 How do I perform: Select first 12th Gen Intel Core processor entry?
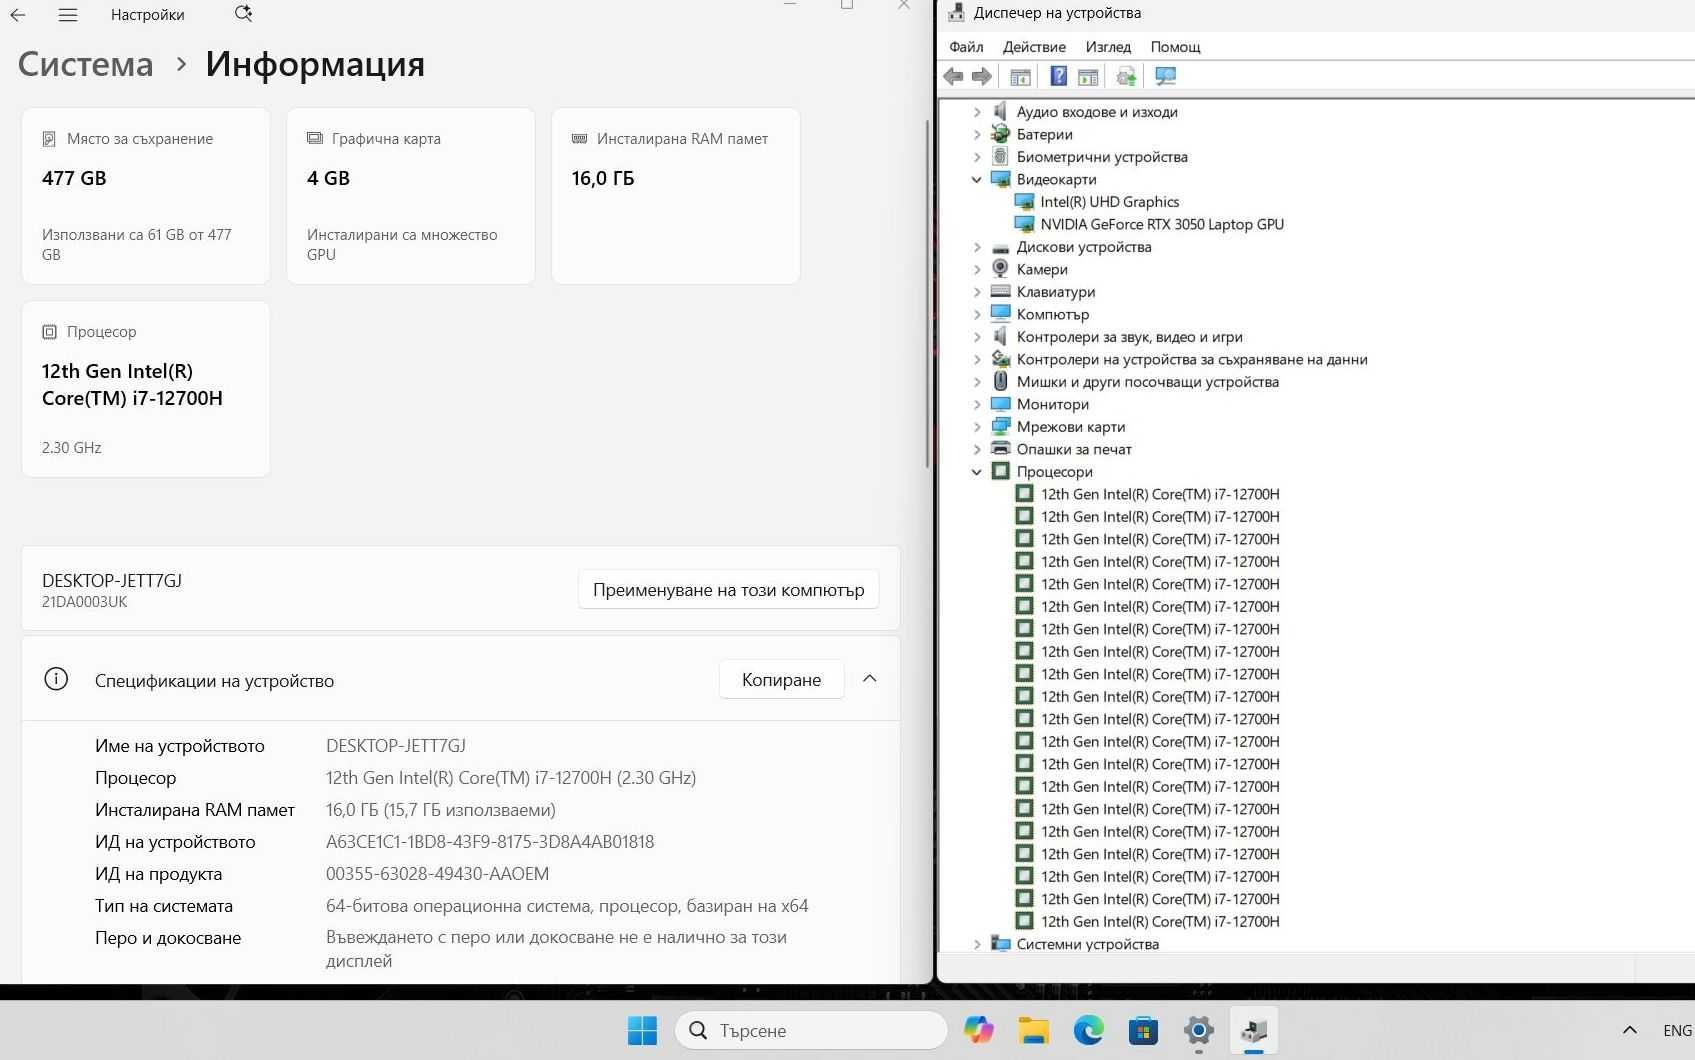coord(1160,494)
